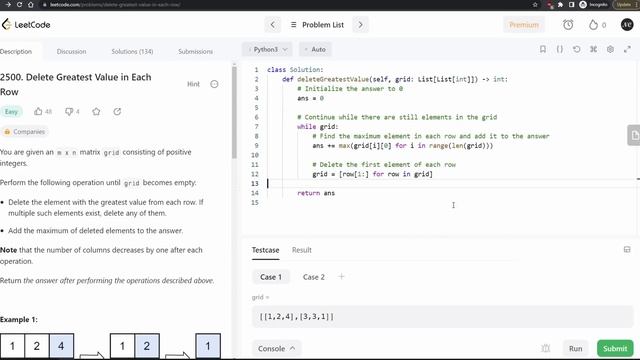Switch to the Discussion tab
The image size is (640, 360).
71,51
